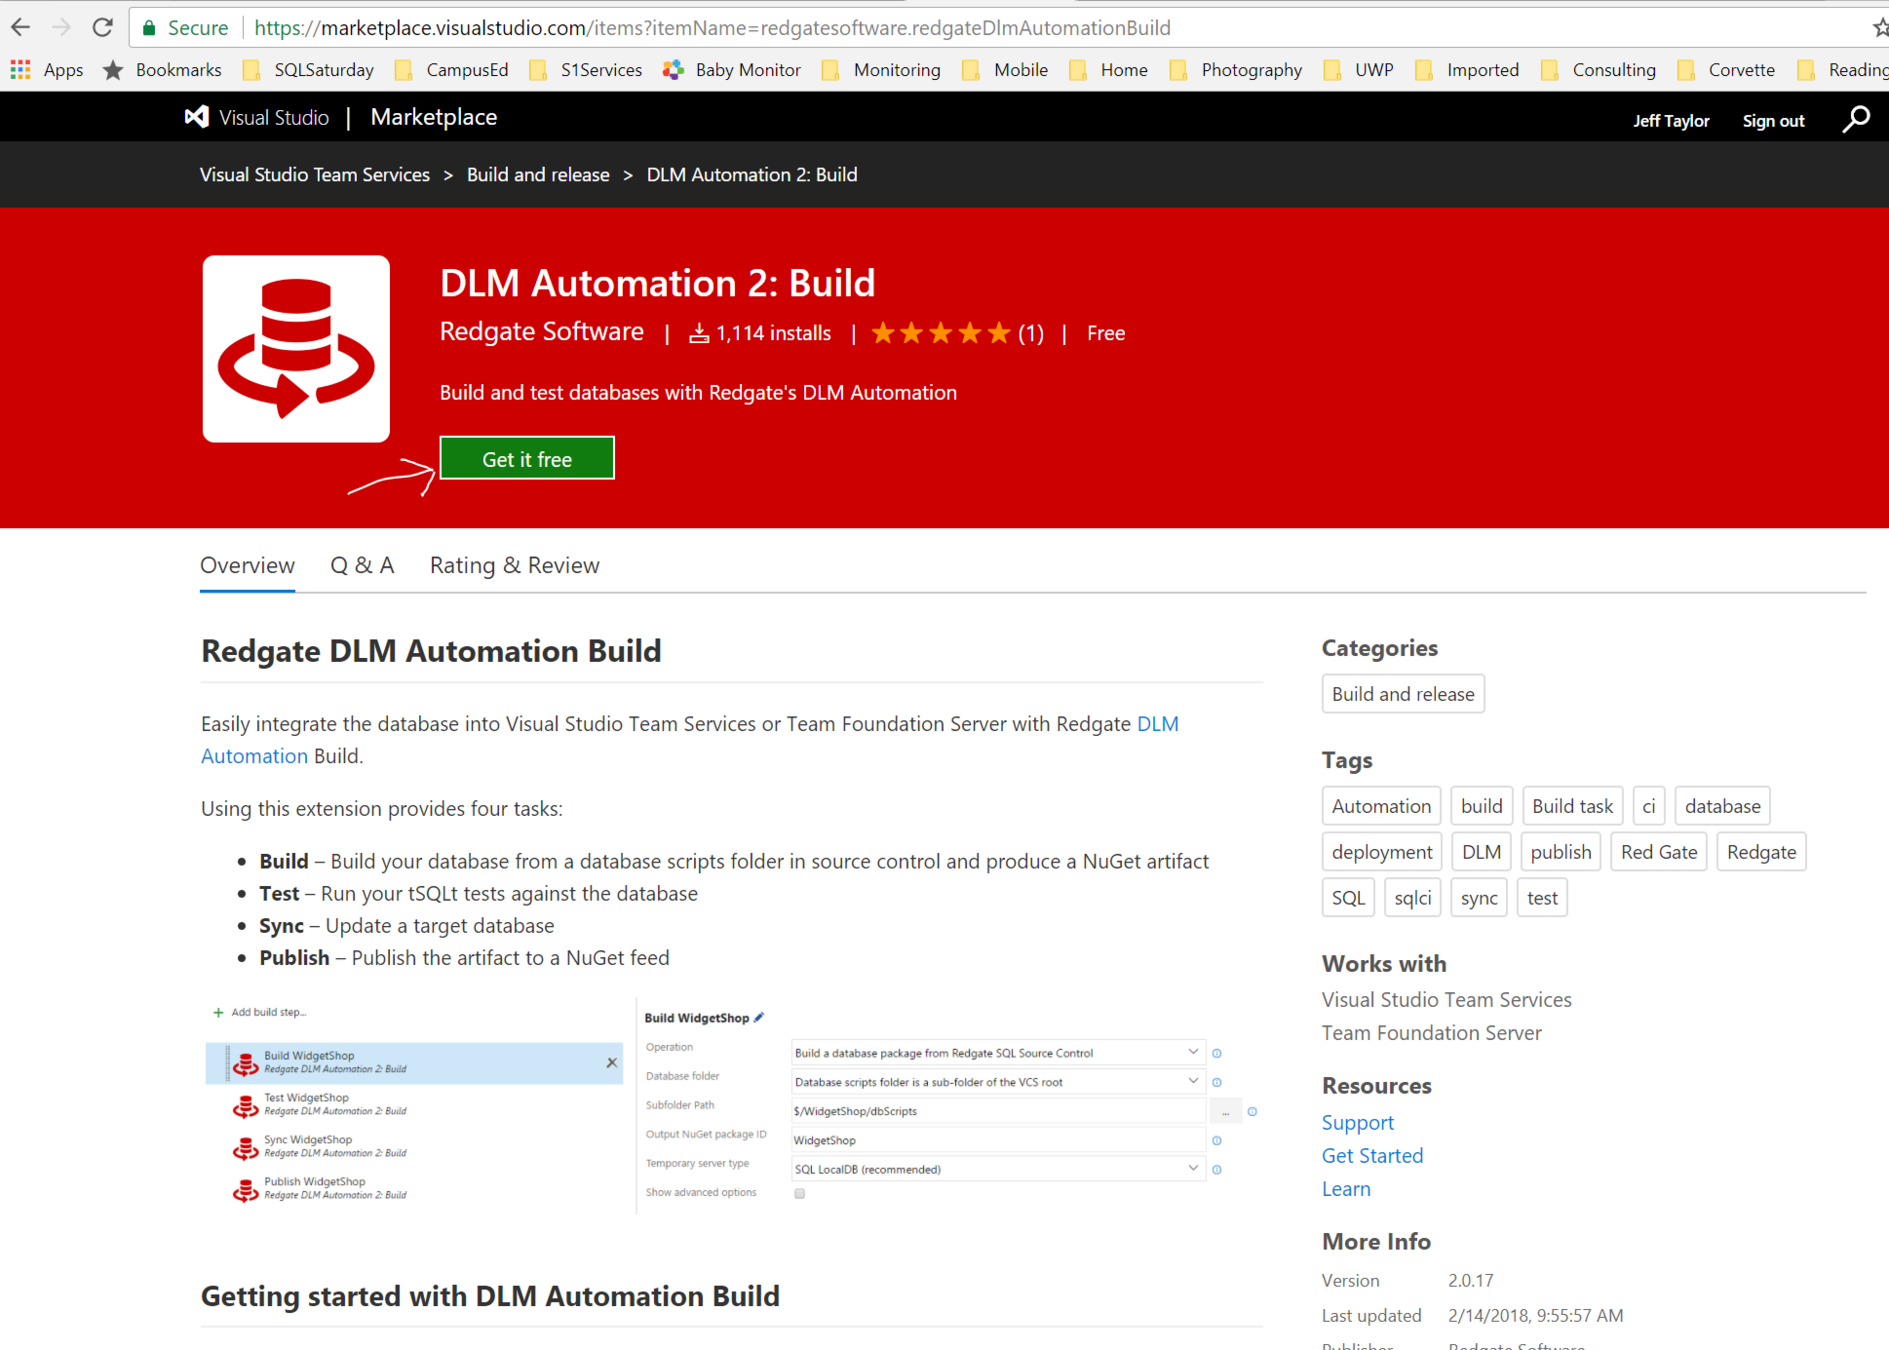Open the CampusEd bookmark folder
The width and height of the screenshot is (1889, 1350).
point(451,70)
